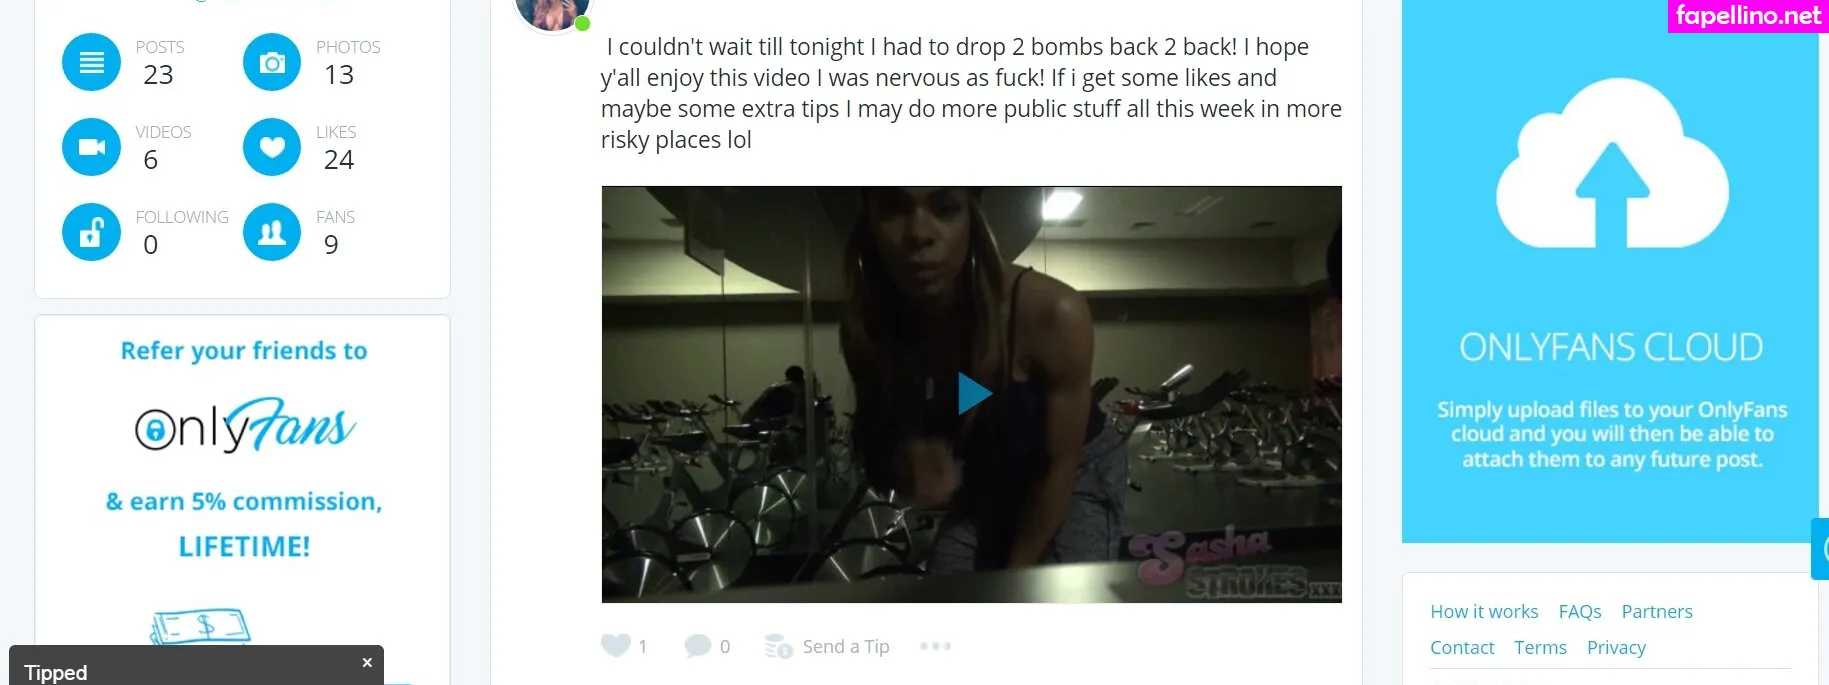Click the OnlyFans Cloud upload icon
Screen dimensions: 1829x685
[1611, 165]
